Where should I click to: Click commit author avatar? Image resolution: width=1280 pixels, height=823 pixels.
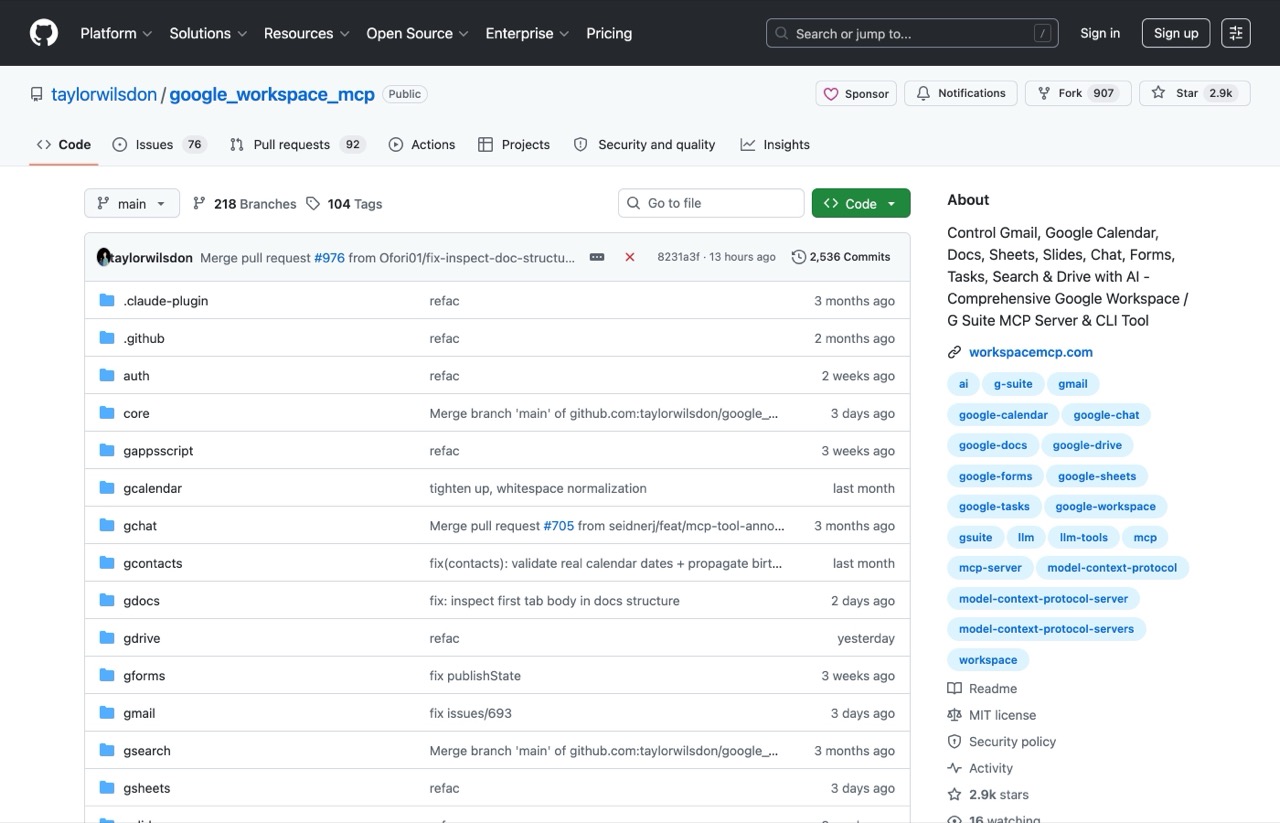point(104,257)
